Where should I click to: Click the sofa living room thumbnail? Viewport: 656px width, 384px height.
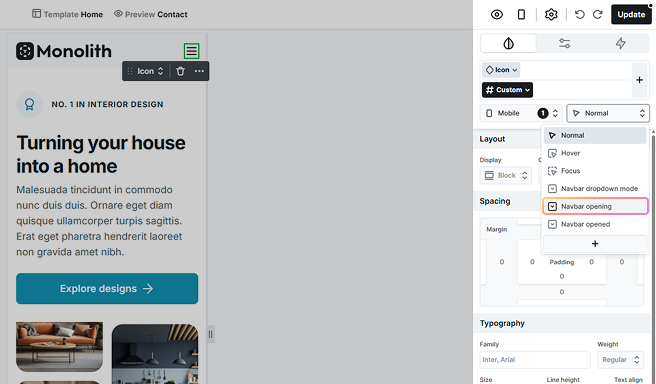coord(59,347)
